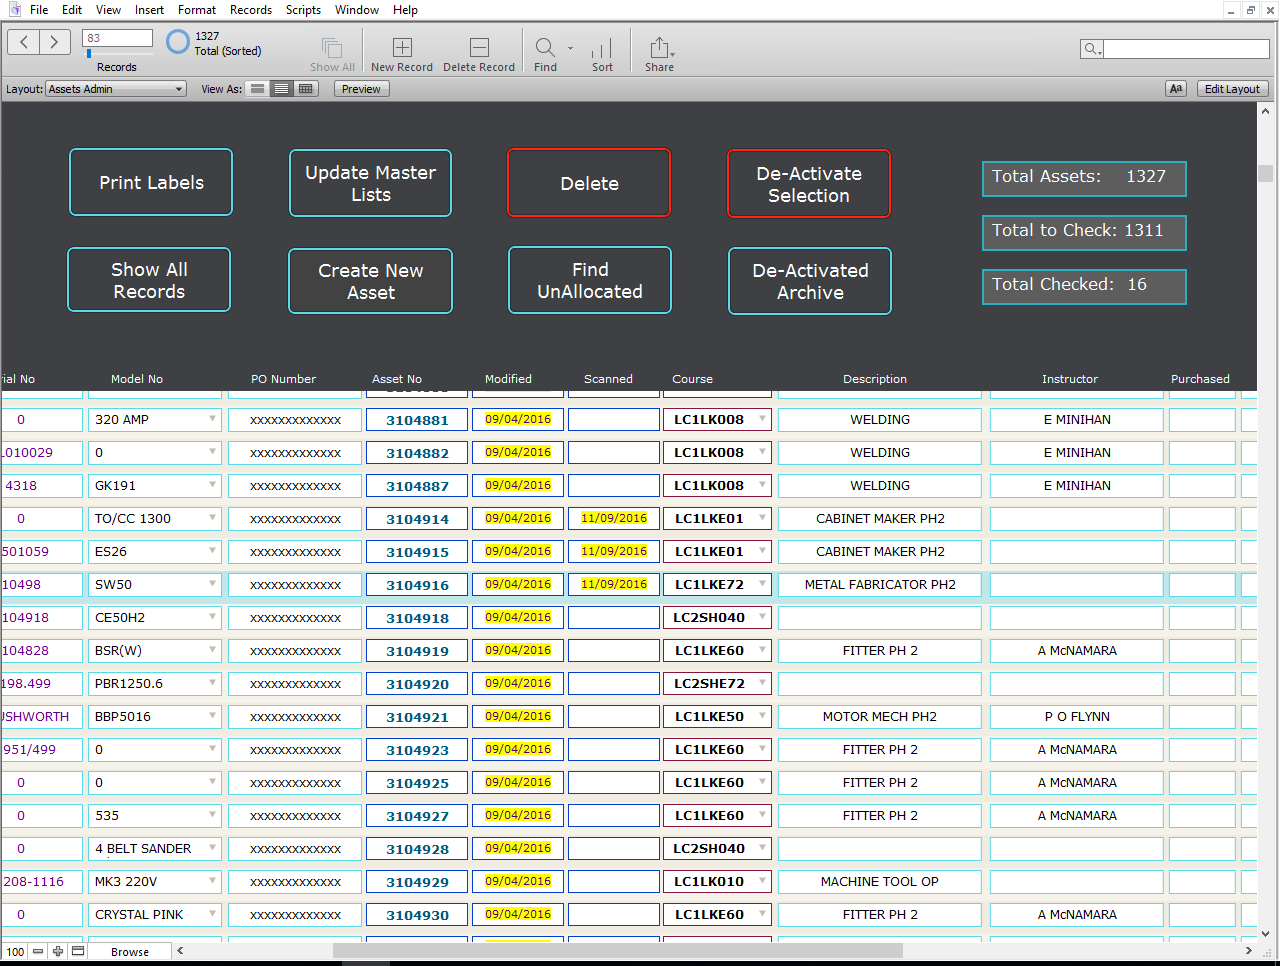
Task: Click the record navigation slider
Action: tap(117, 54)
